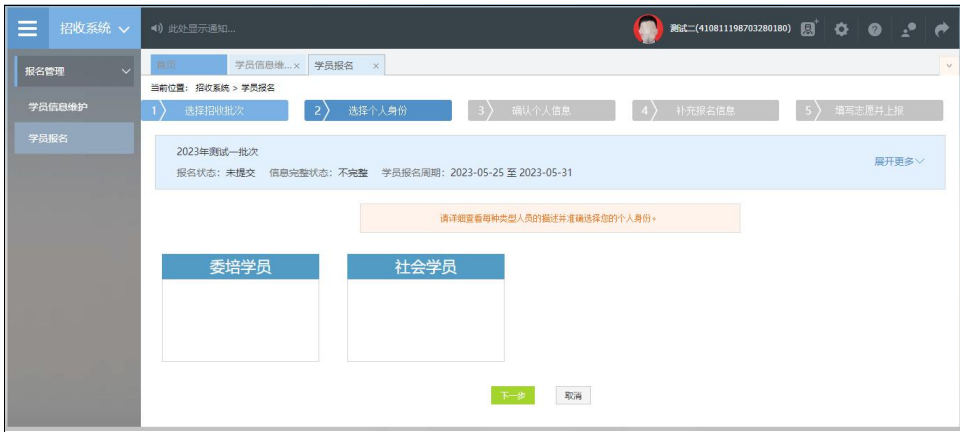
Task: Click the 2023年测试一批次 title
Action: coord(217,152)
